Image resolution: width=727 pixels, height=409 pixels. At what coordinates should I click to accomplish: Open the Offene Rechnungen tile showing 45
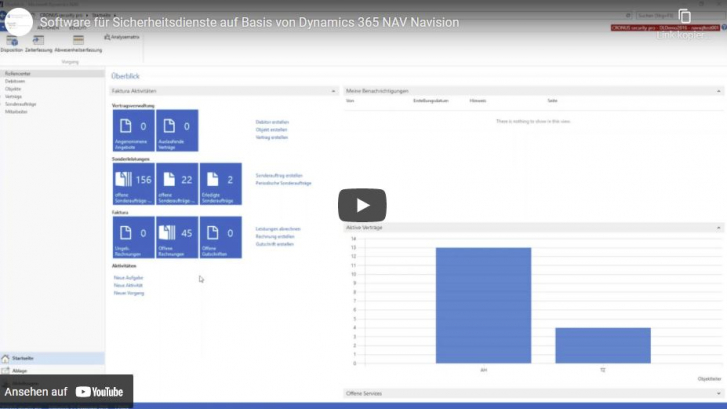[x=177, y=237]
